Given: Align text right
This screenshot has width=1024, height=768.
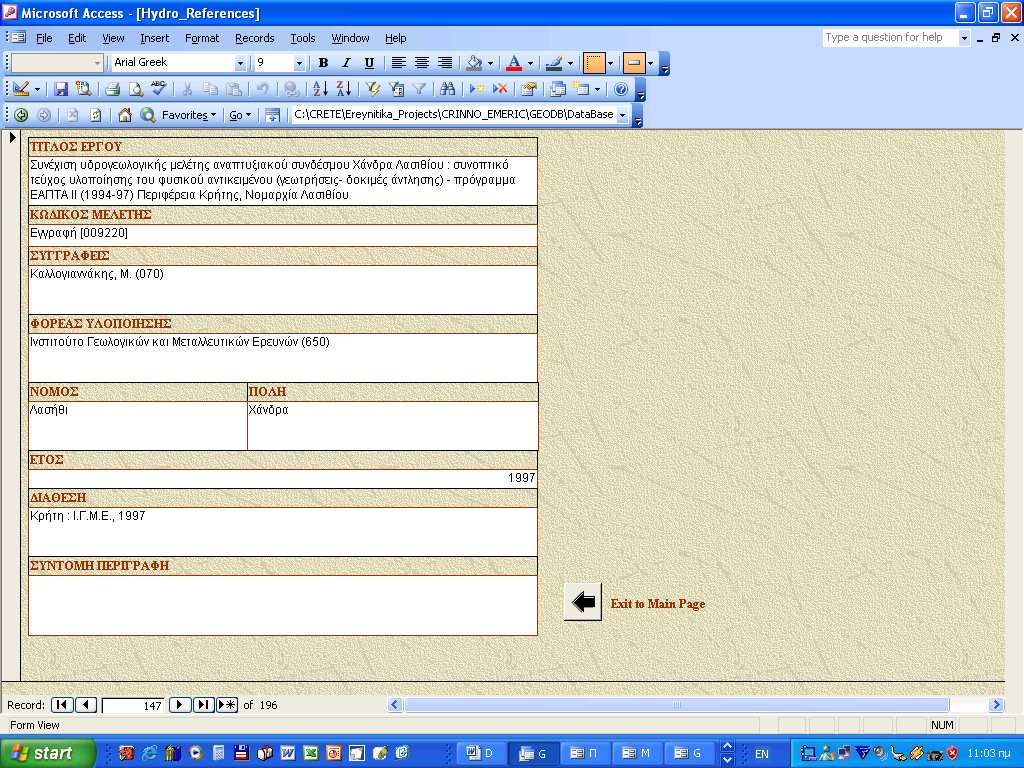Looking at the screenshot, I should (445, 63).
